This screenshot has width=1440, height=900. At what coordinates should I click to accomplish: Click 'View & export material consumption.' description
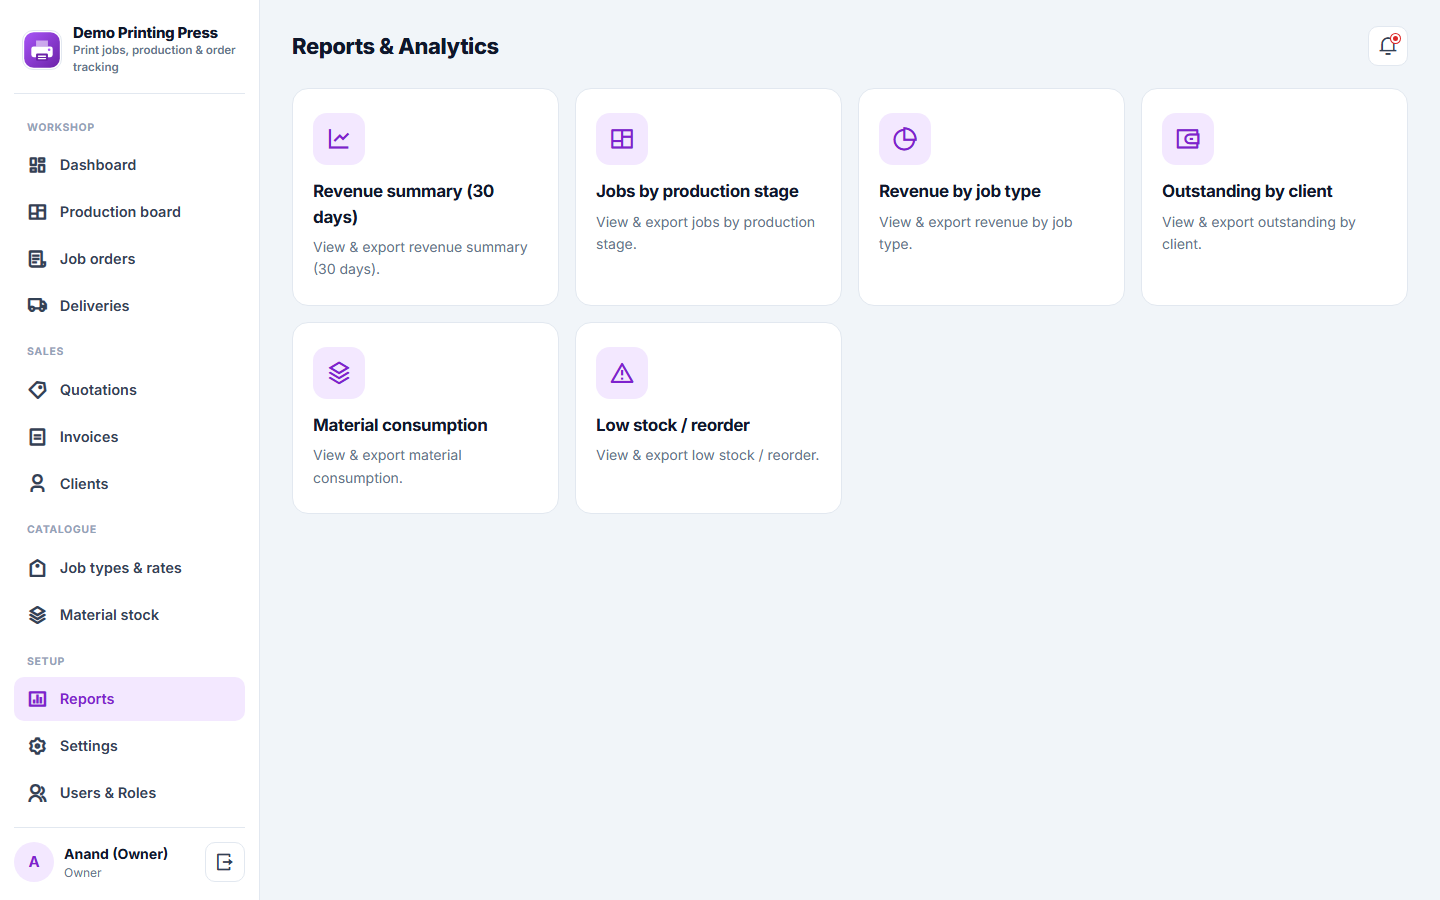coord(388,466)
